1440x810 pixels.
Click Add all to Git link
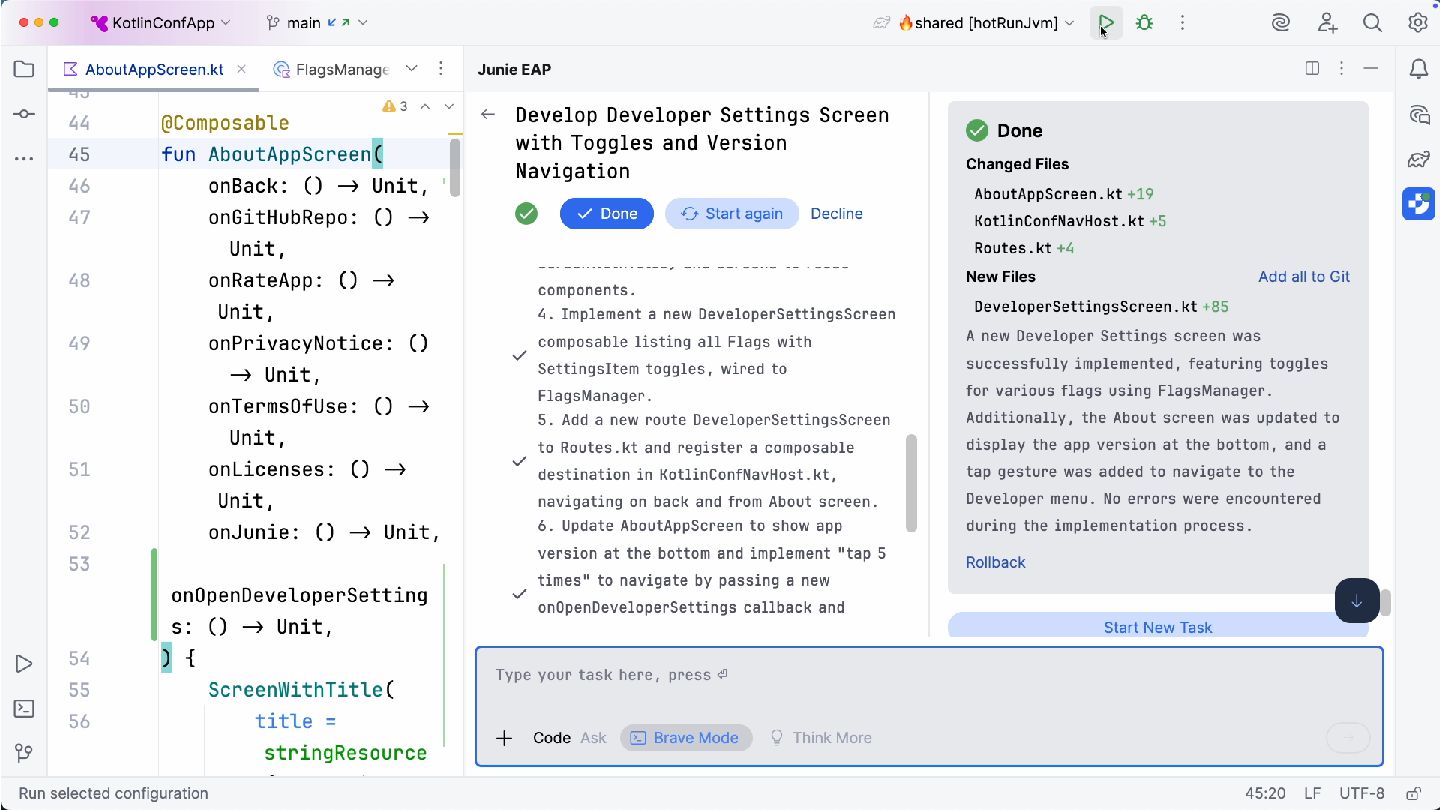[x=1304, y=277]
